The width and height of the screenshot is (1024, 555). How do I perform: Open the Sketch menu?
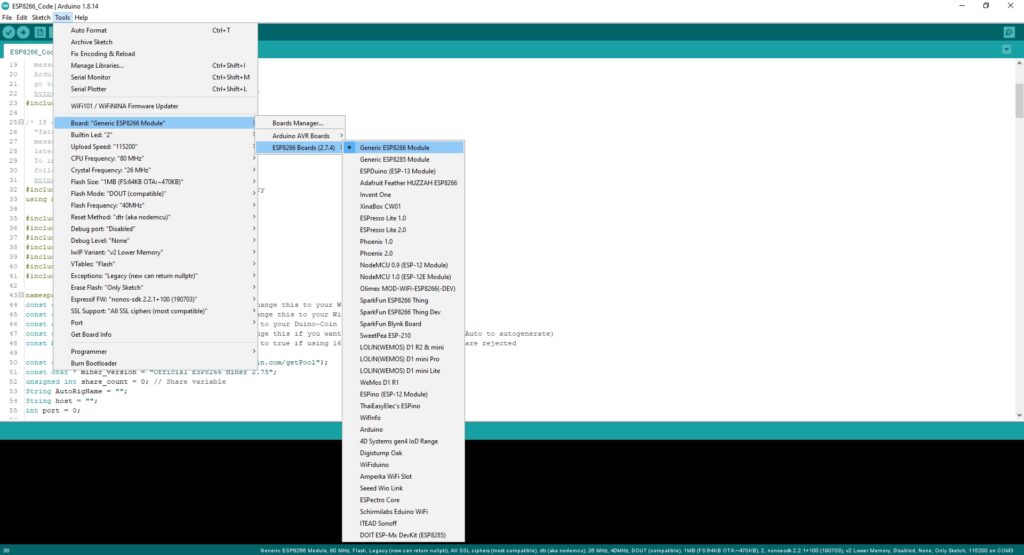(40, 18)
